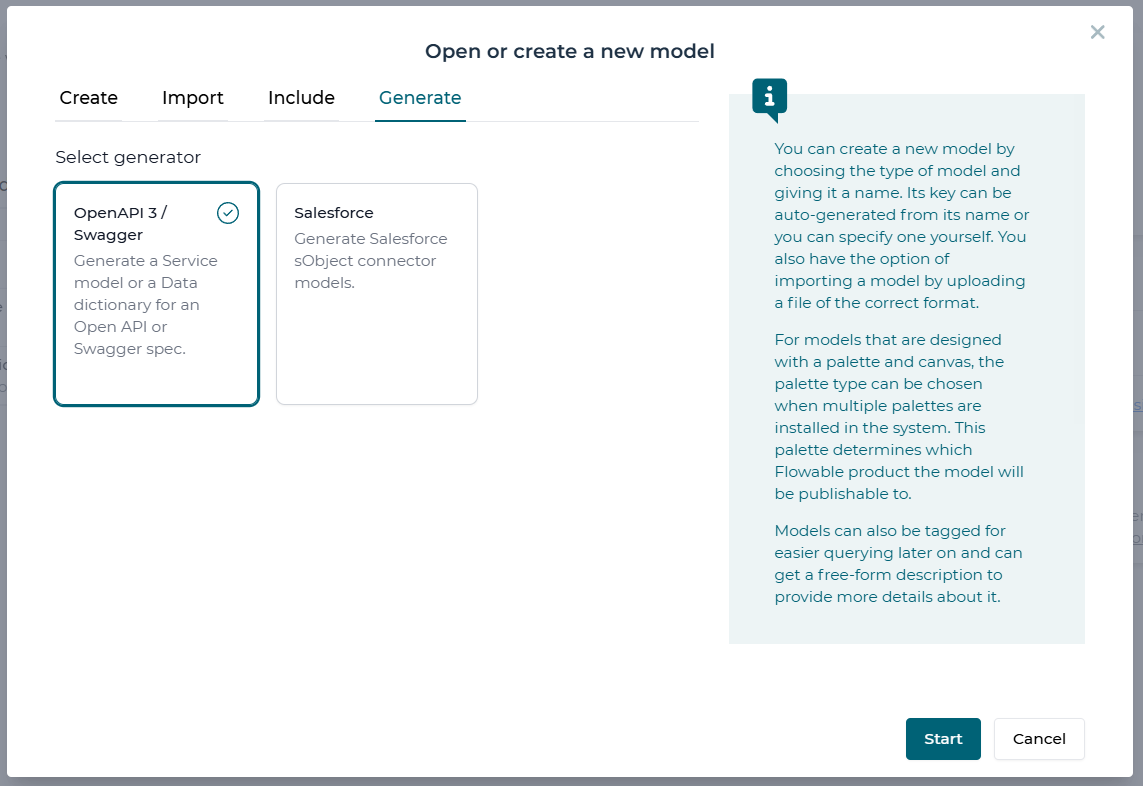Click the info speech-bubble icon
This screenshot has height=786, width=1143.
[769, 97]
